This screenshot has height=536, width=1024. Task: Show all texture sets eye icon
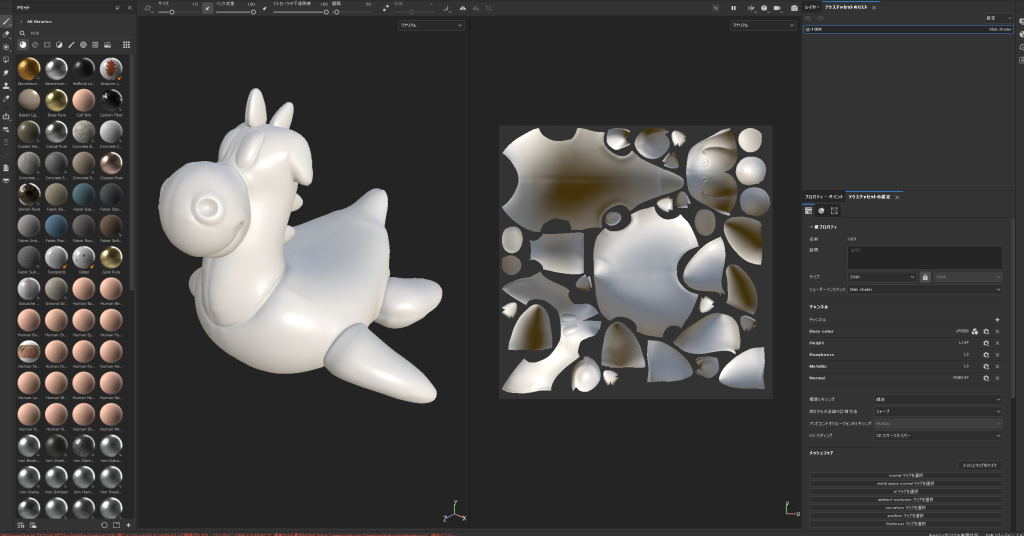click(x=820, y=18)
